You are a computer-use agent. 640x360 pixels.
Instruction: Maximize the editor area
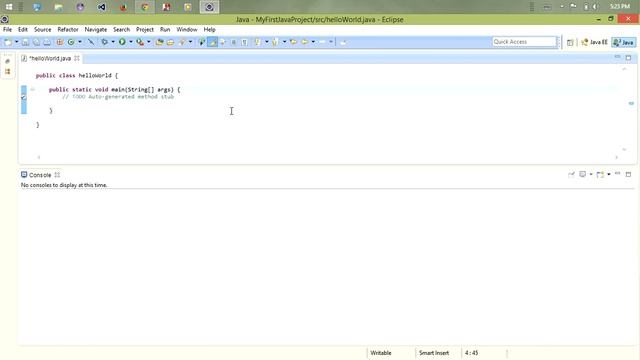(x=629, y=58)
